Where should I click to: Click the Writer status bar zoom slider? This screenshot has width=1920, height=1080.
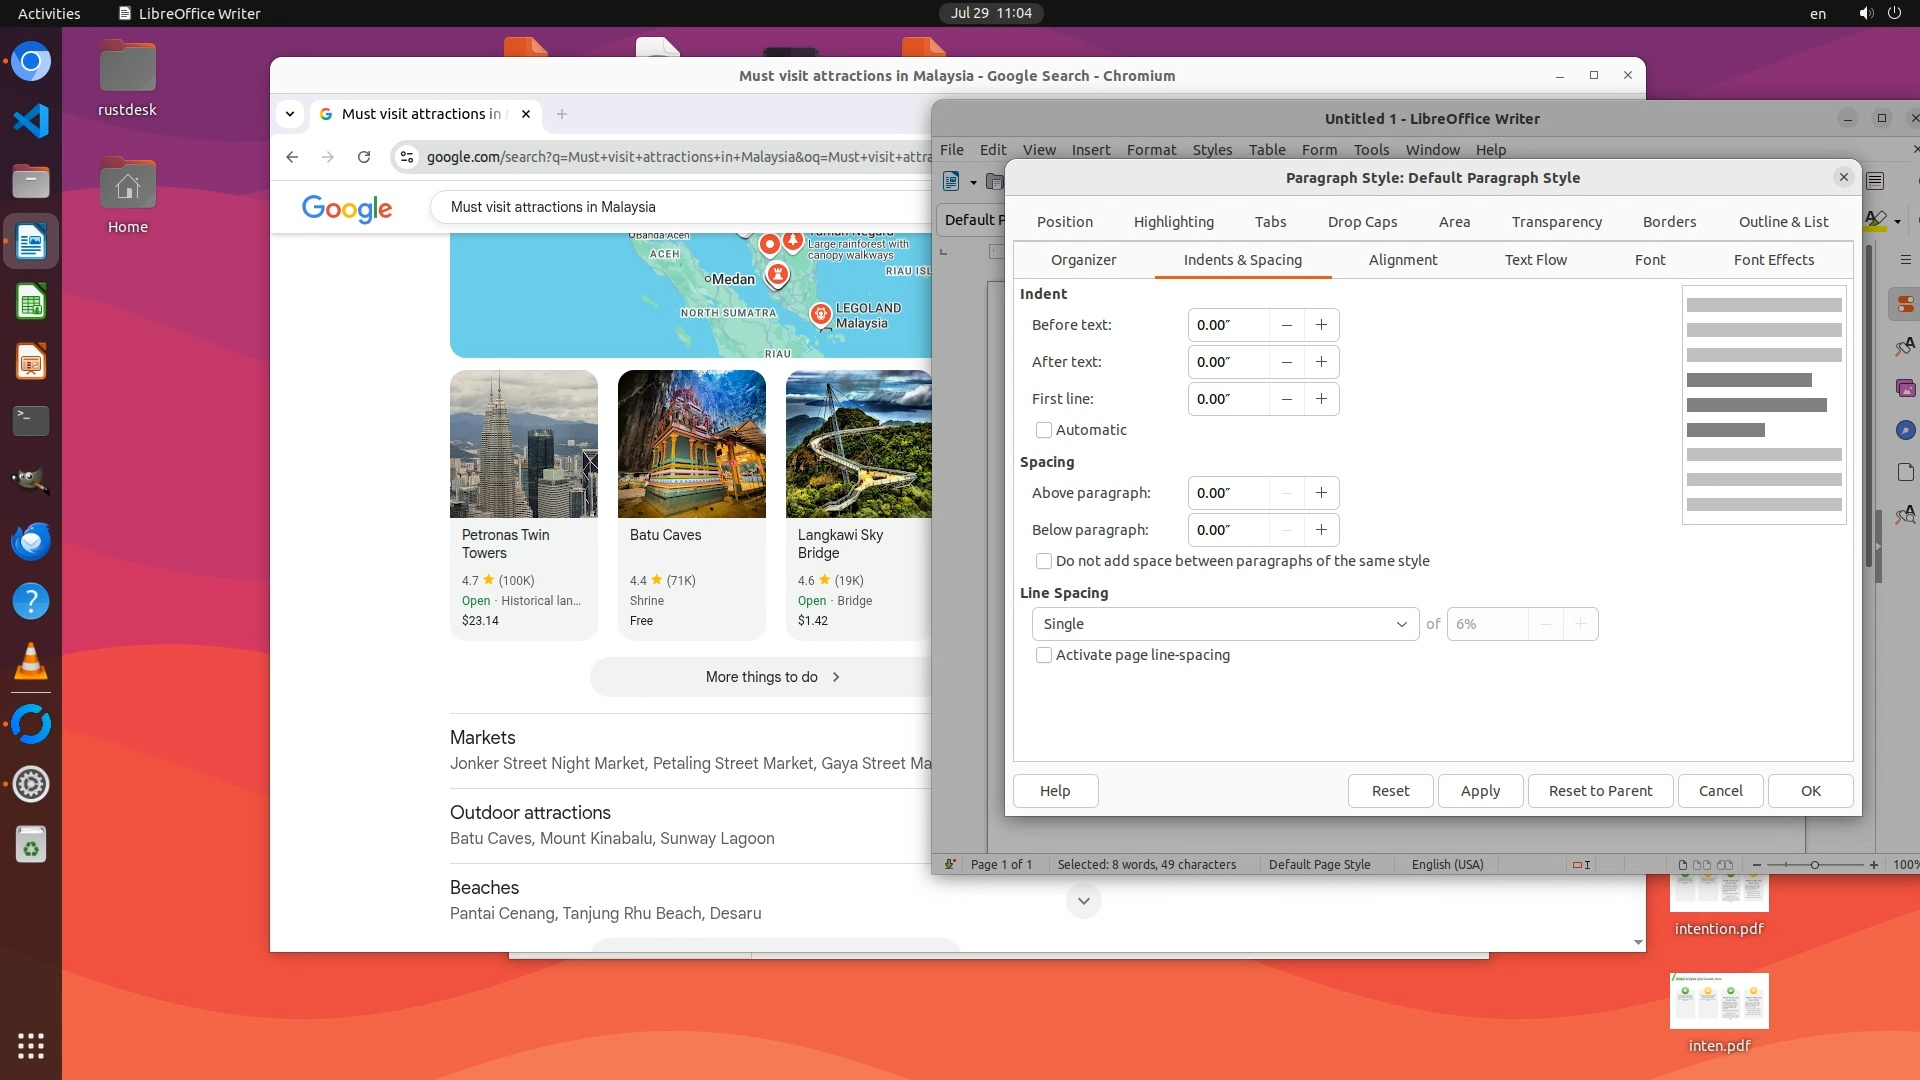click(x=1814, y=865)
